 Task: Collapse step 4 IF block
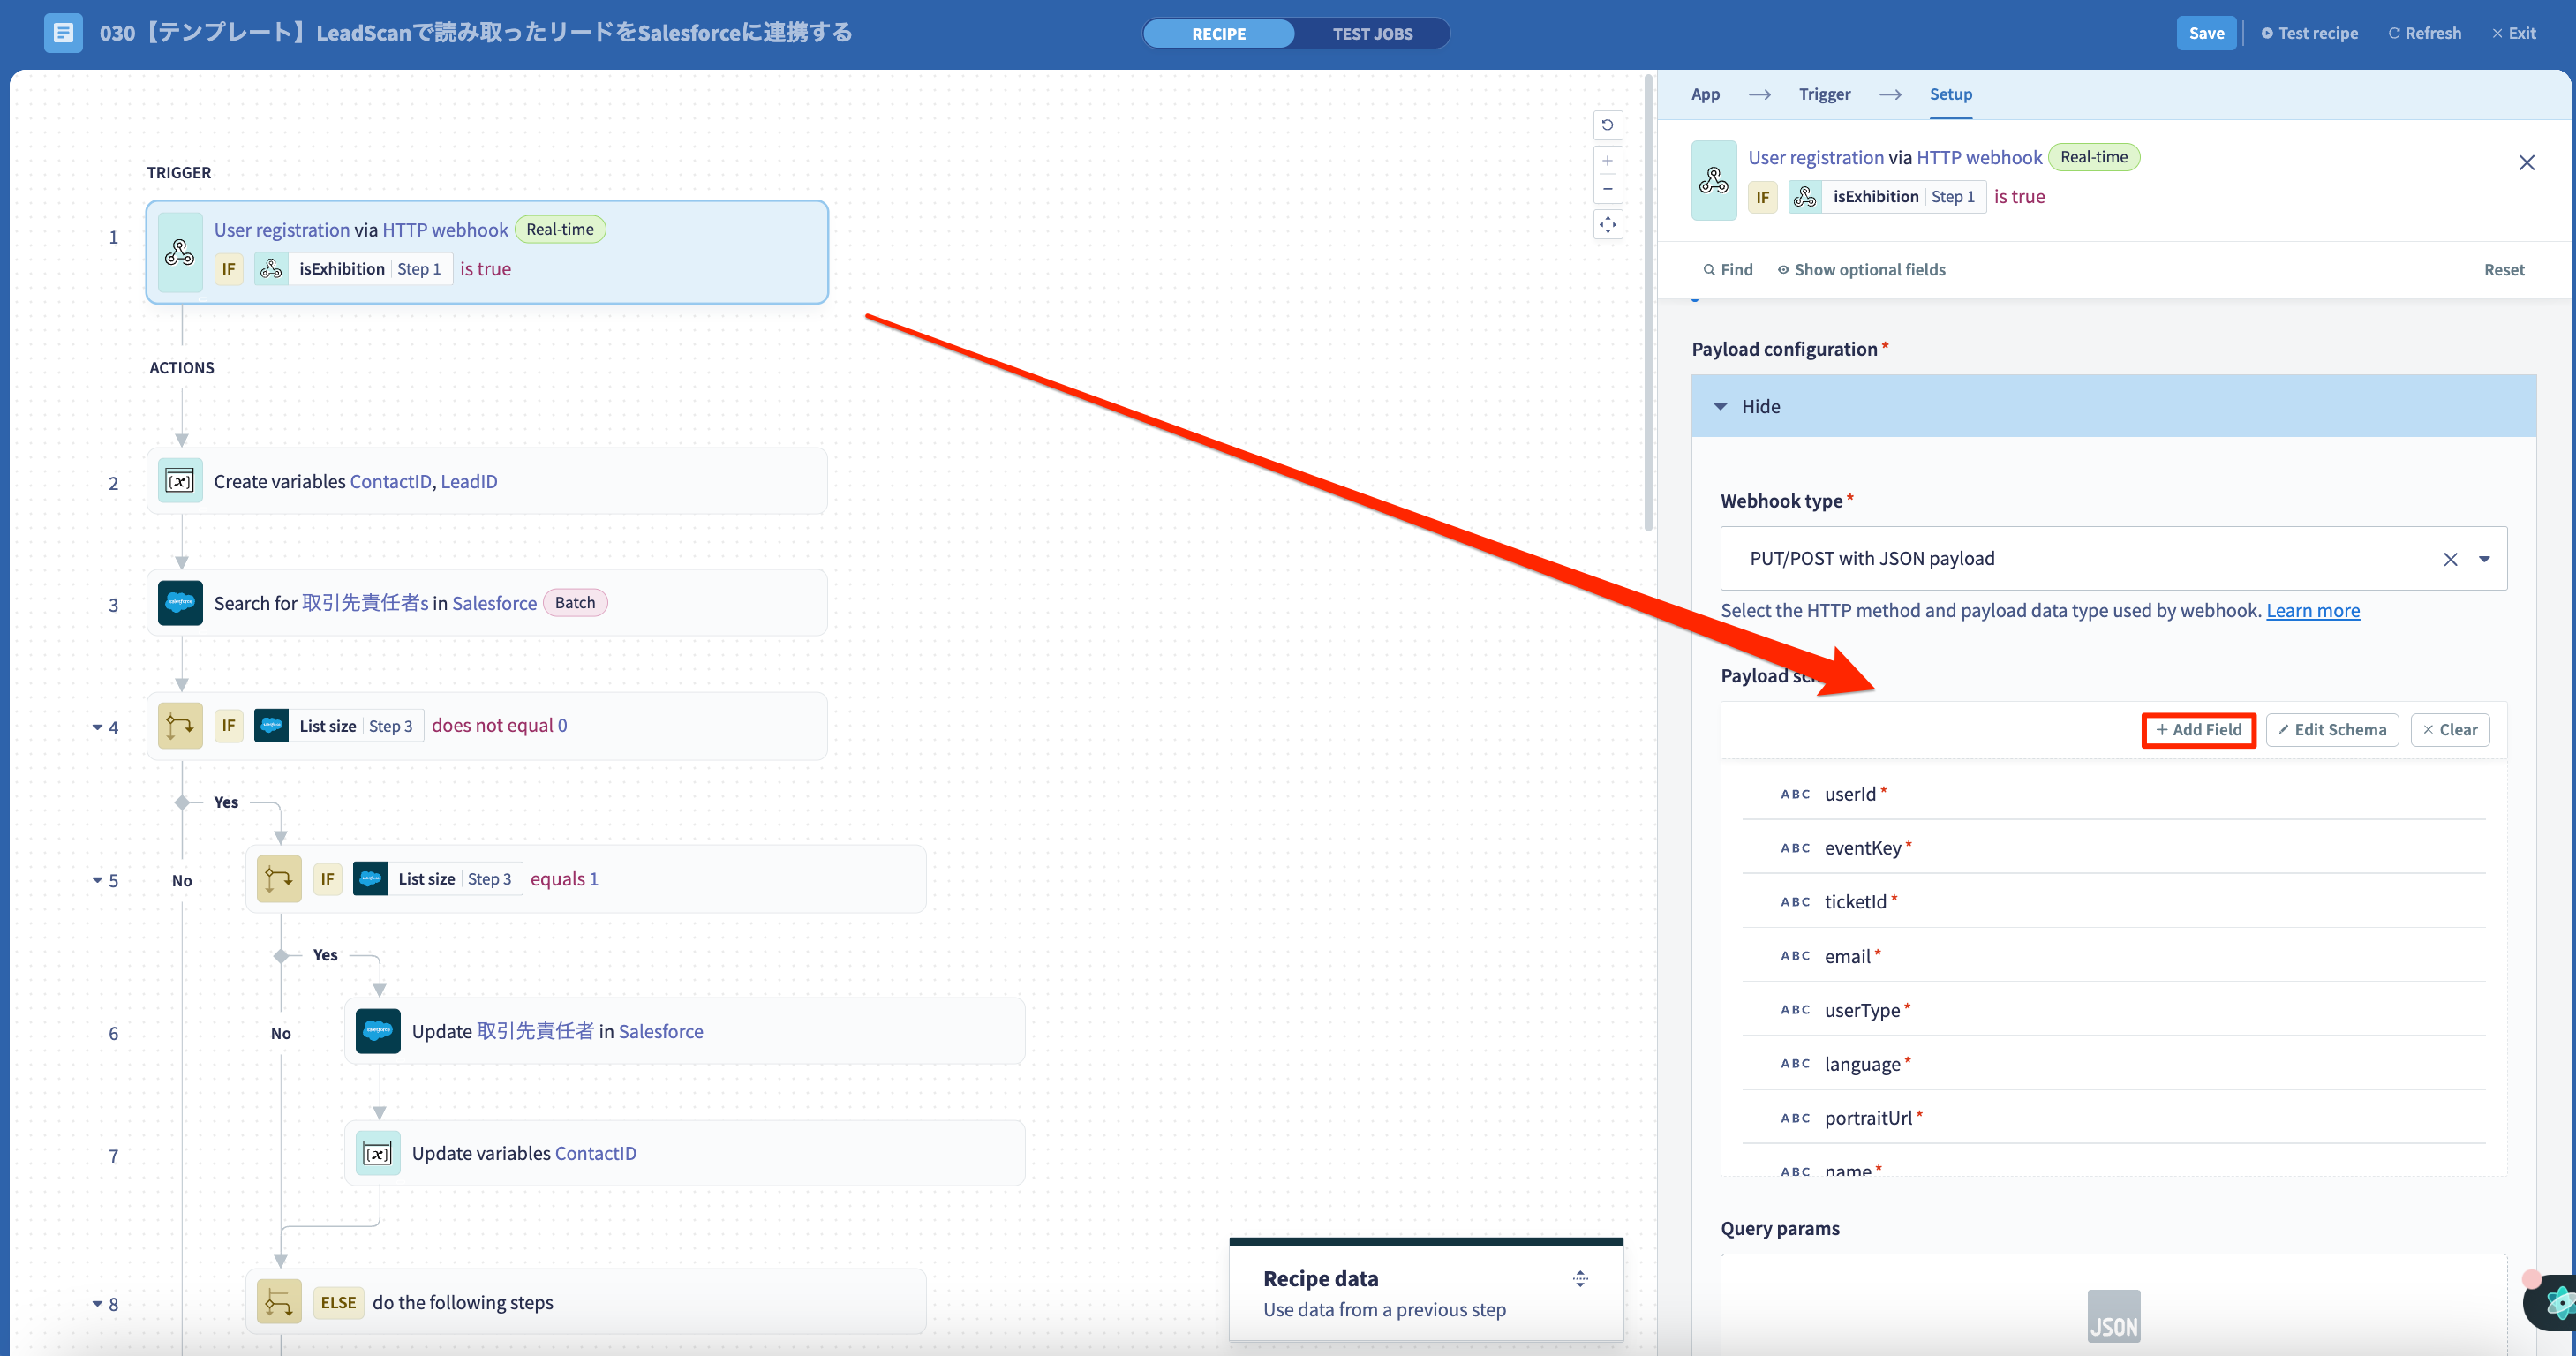pos(97,728)
